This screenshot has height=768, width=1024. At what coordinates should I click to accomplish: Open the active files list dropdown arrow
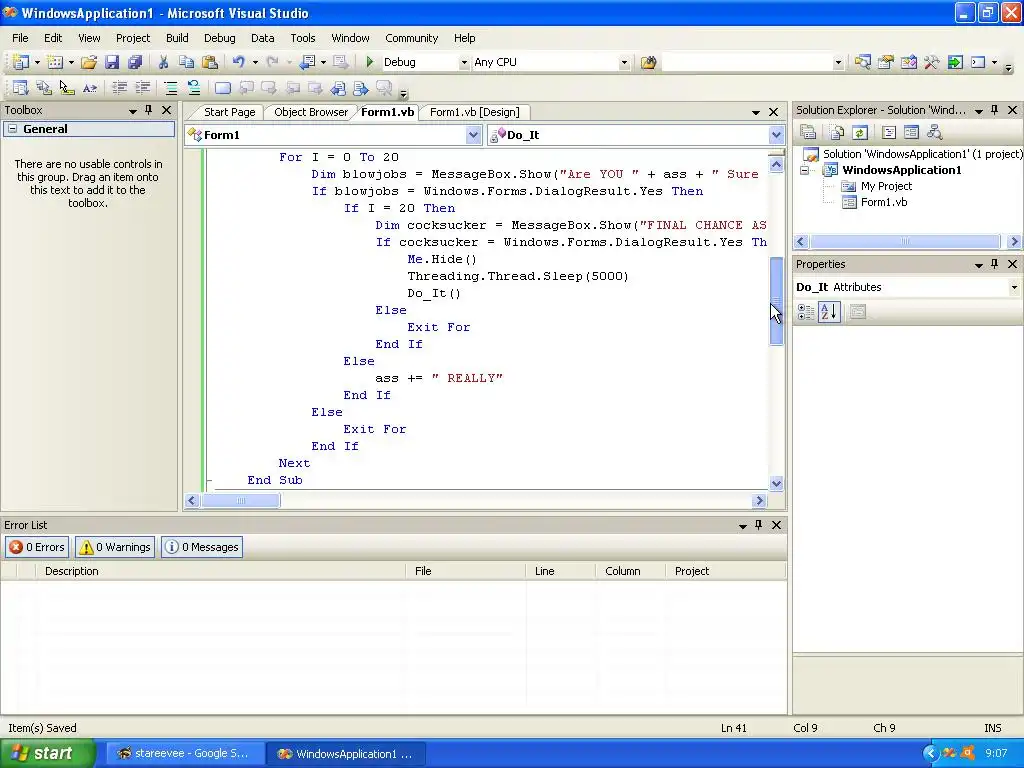pos(756,112)
